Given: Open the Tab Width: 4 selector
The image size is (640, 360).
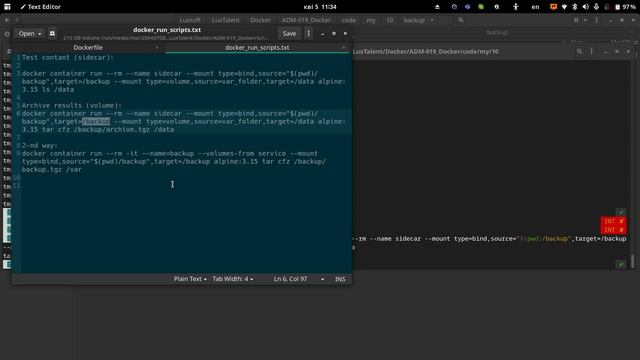Looking at the screenshot, I should point(233,279).
